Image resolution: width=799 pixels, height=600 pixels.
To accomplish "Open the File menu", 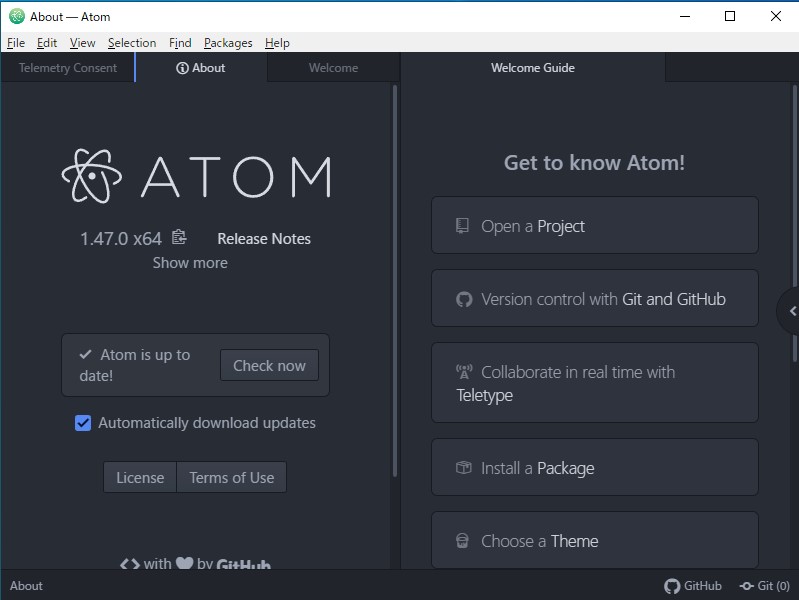I will (16, 43).
